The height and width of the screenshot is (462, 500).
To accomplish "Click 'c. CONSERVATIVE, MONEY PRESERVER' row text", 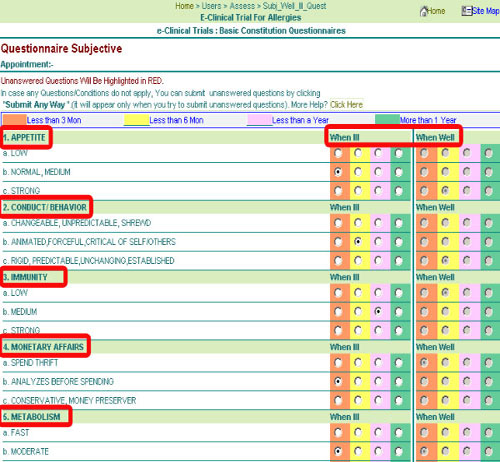I will coord(69,400).
